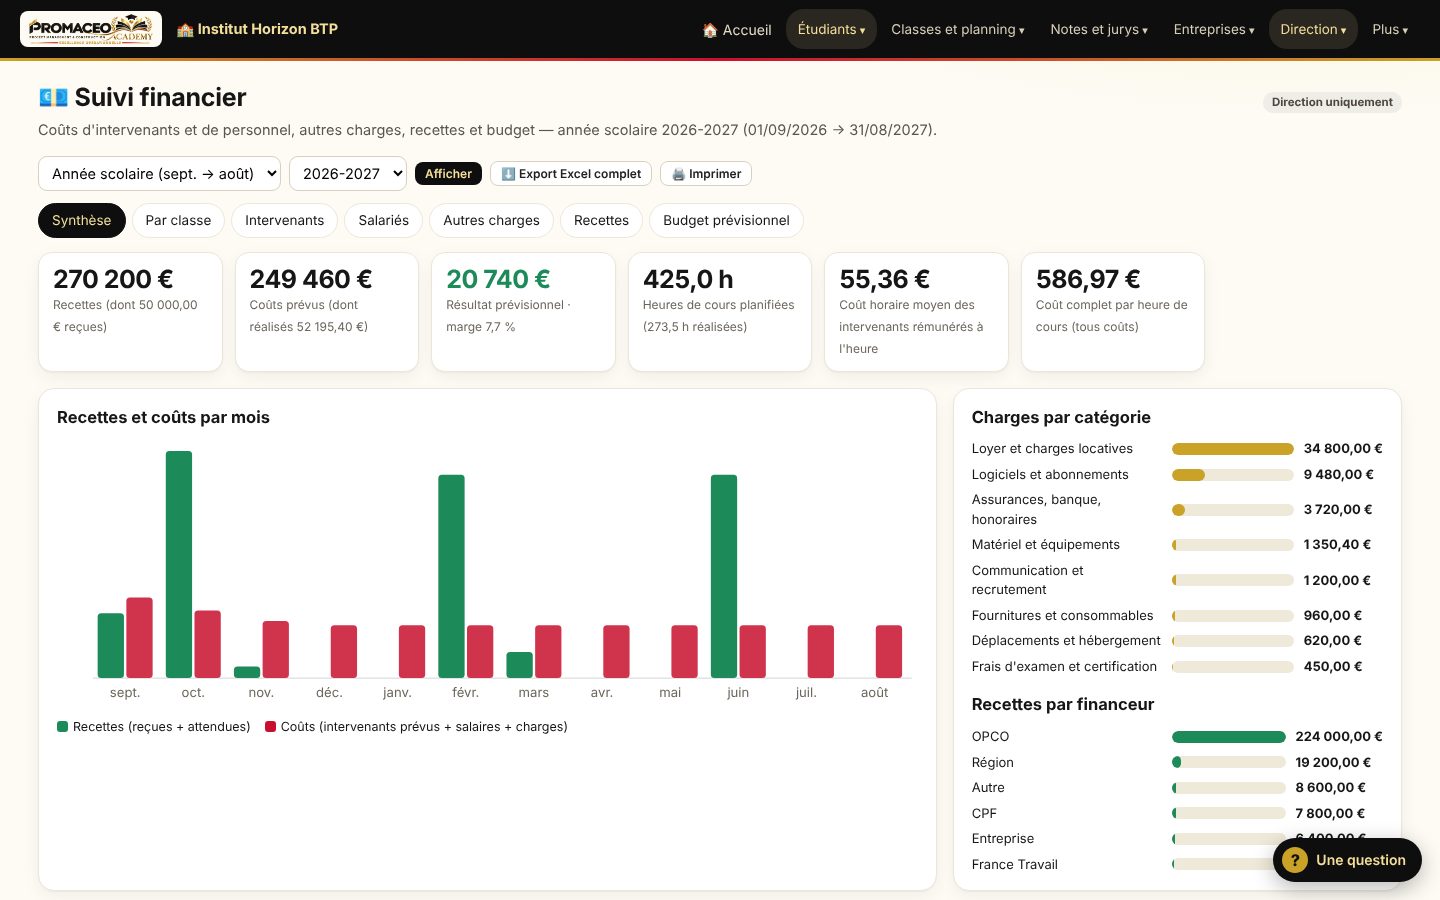
Task: Click the 224 000,00 € OPCO amount
Action: tap(1339, 737)
